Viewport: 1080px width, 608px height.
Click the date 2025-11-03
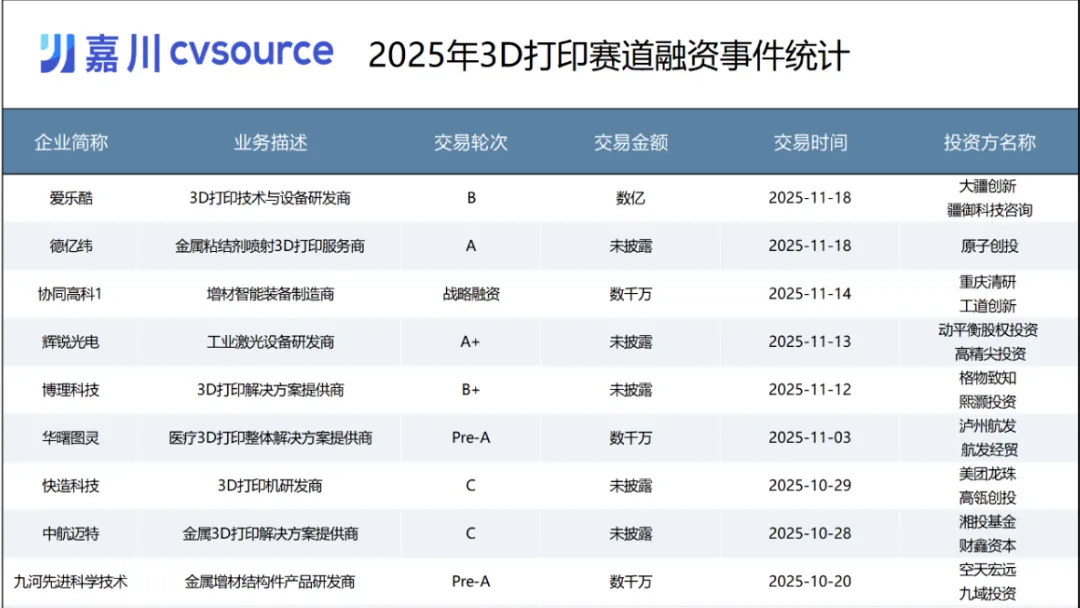pos(810,438)
